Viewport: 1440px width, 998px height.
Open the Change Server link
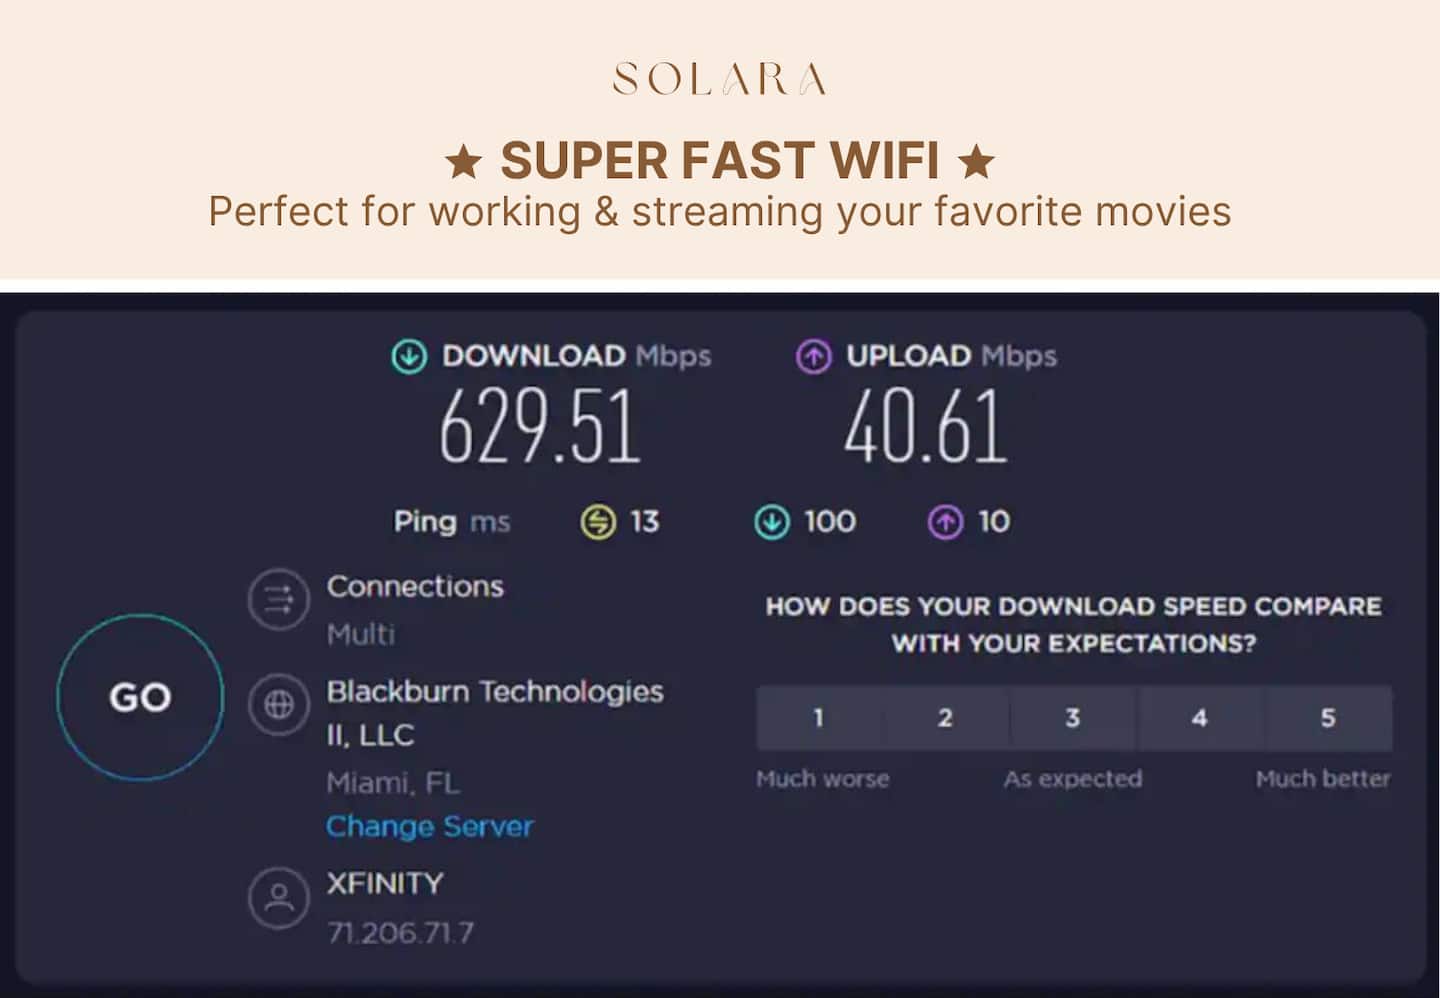click(x=429, y=827)
